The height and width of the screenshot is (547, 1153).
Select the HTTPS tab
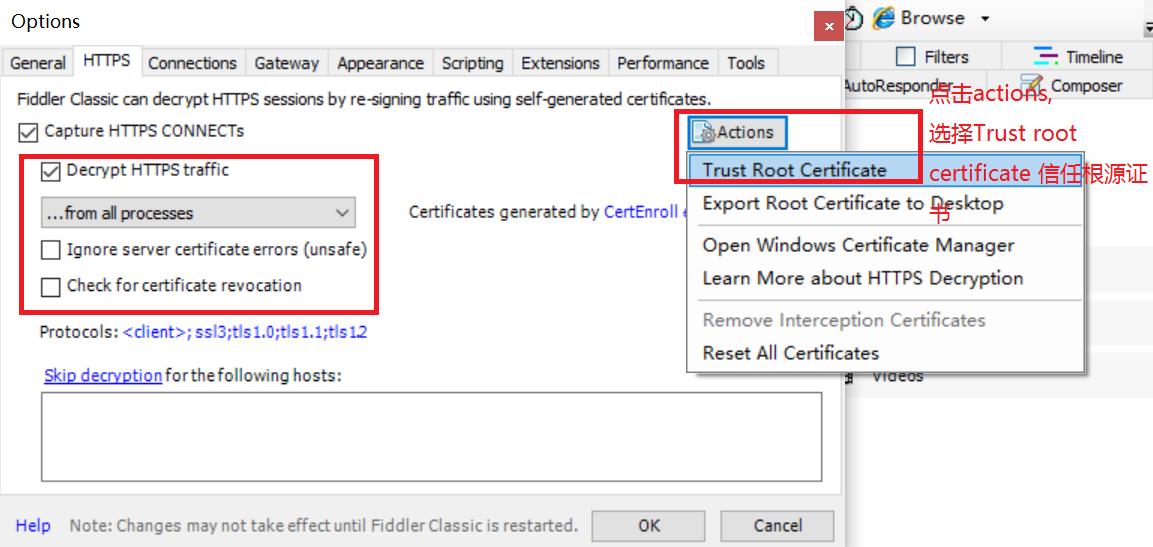pyautogui.click(x=107, y=61)
